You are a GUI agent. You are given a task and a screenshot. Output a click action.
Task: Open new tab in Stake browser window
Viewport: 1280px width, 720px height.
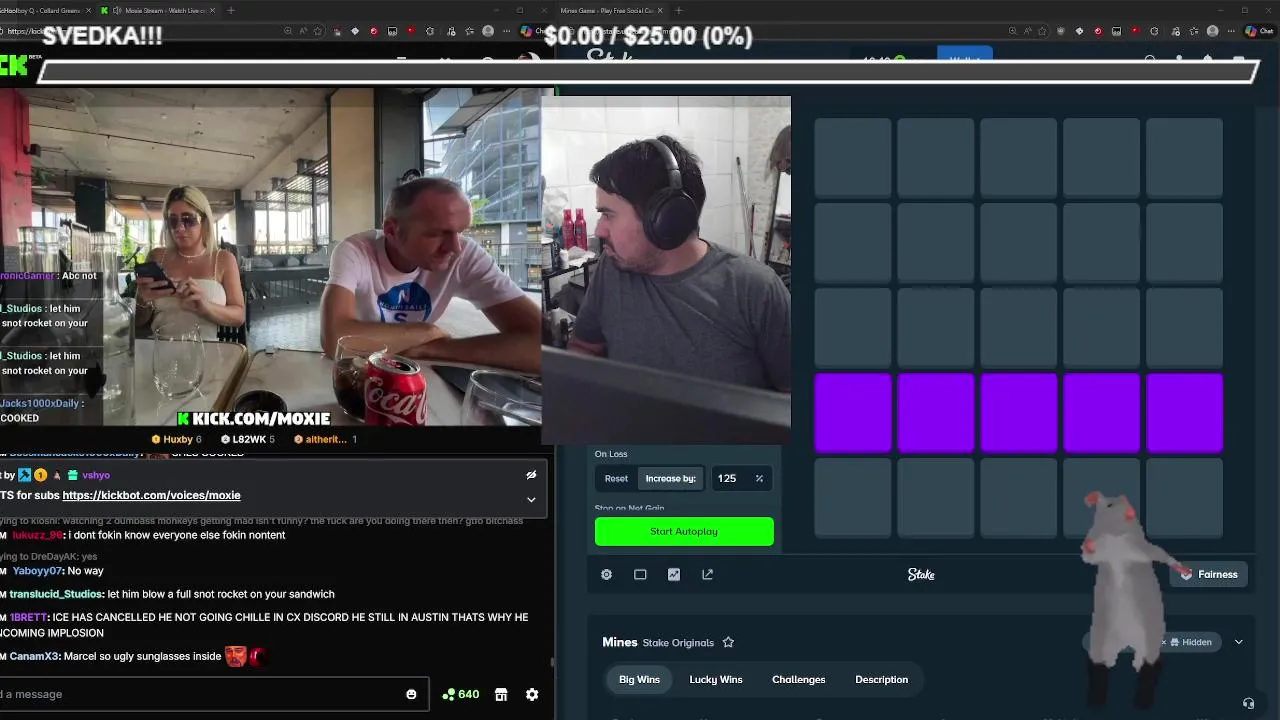679,10
